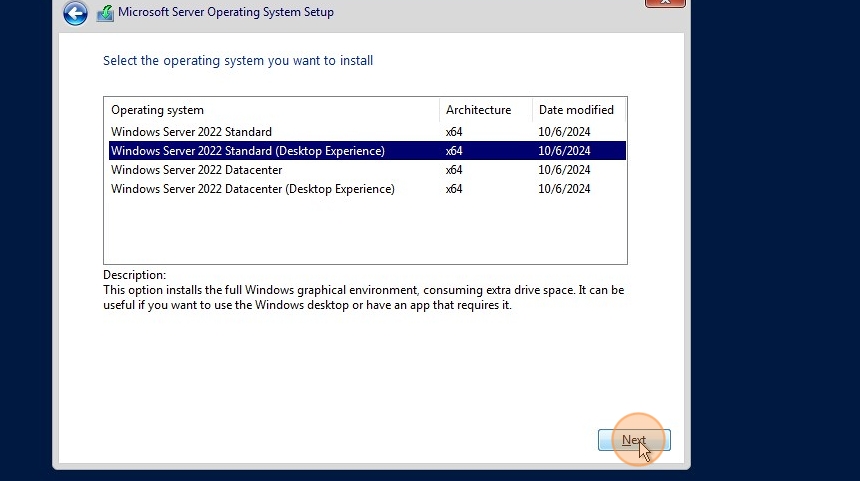Click the Next button

coord(634,440)
